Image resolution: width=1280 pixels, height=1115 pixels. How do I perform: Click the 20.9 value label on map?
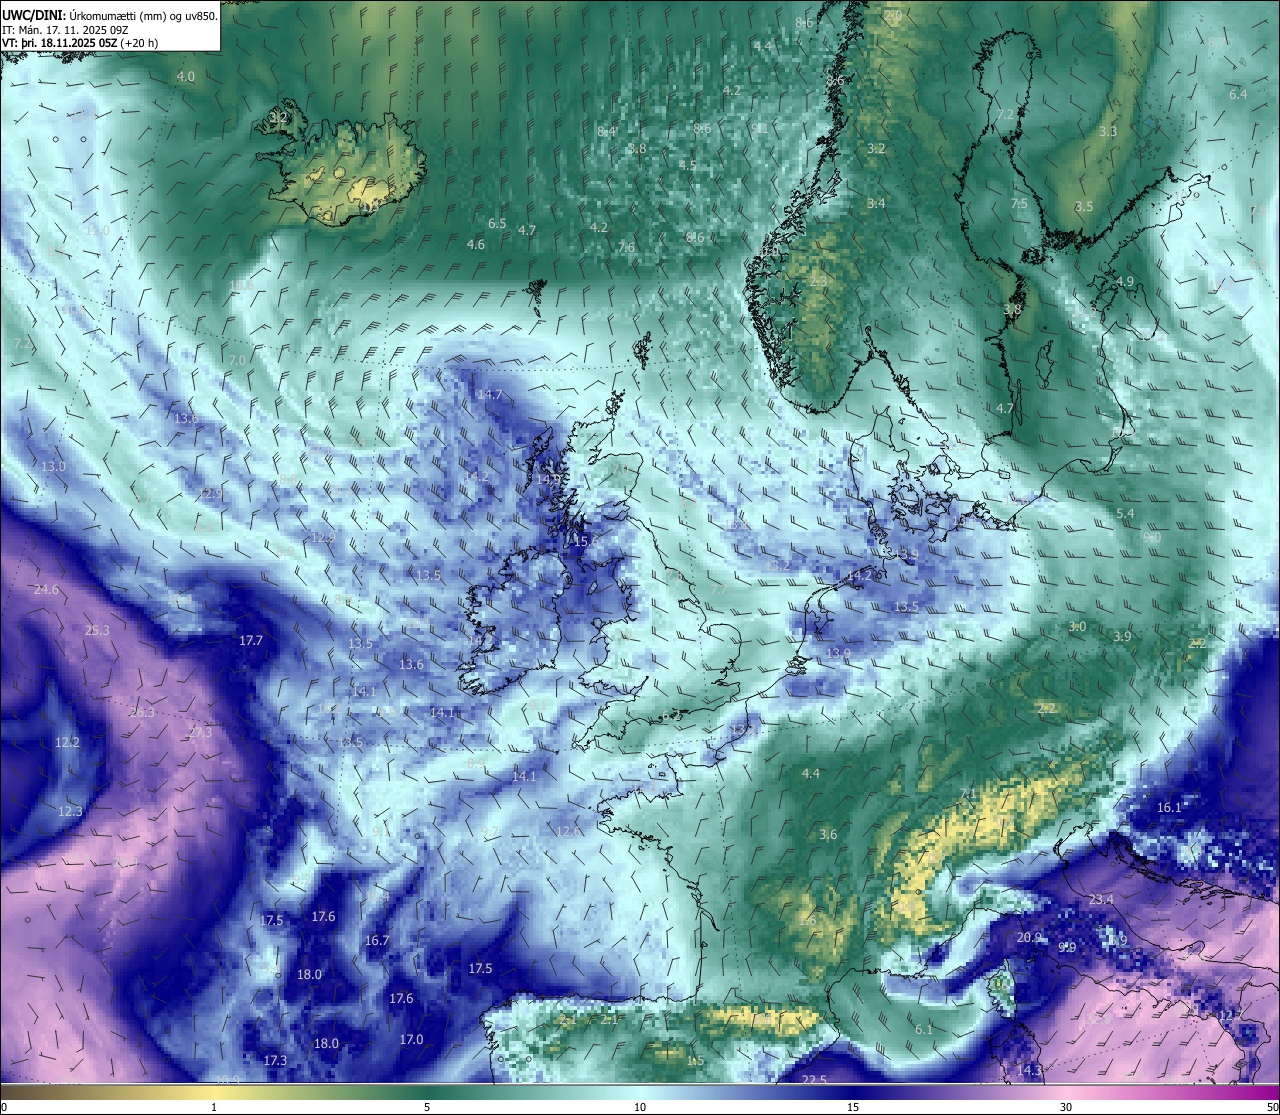tap(1029, 937)
